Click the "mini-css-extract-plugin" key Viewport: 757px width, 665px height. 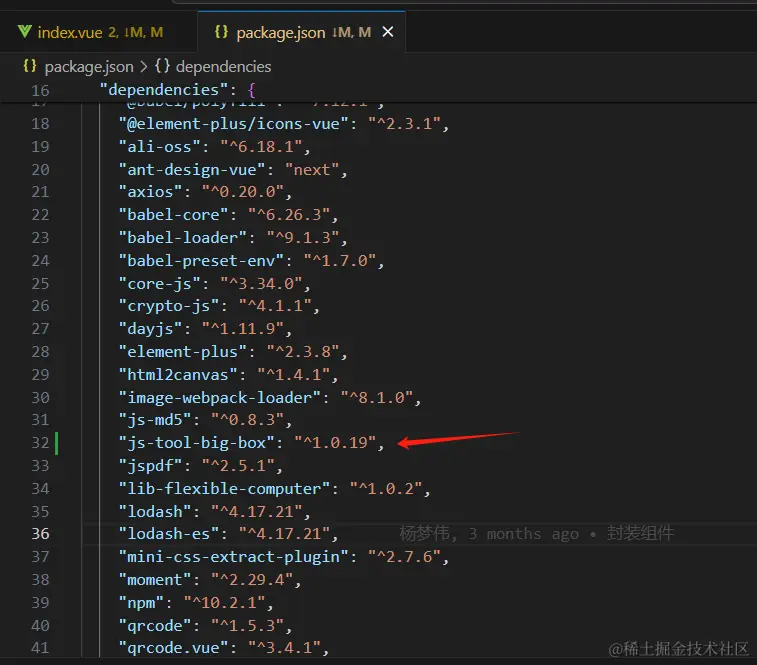tap(233, 556)
